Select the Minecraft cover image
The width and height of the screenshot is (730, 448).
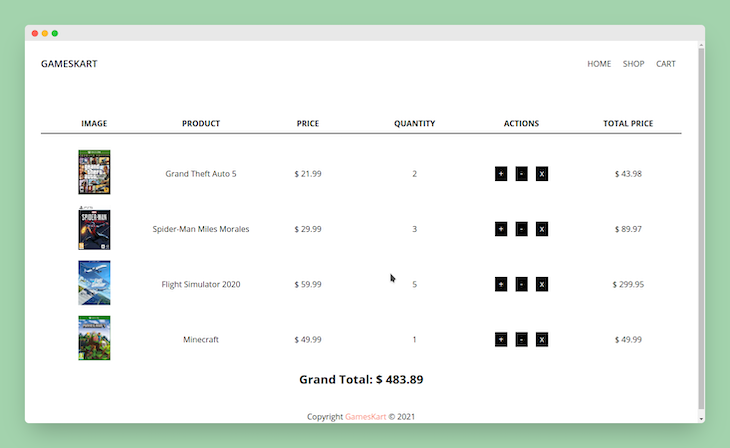coord(94,338)
